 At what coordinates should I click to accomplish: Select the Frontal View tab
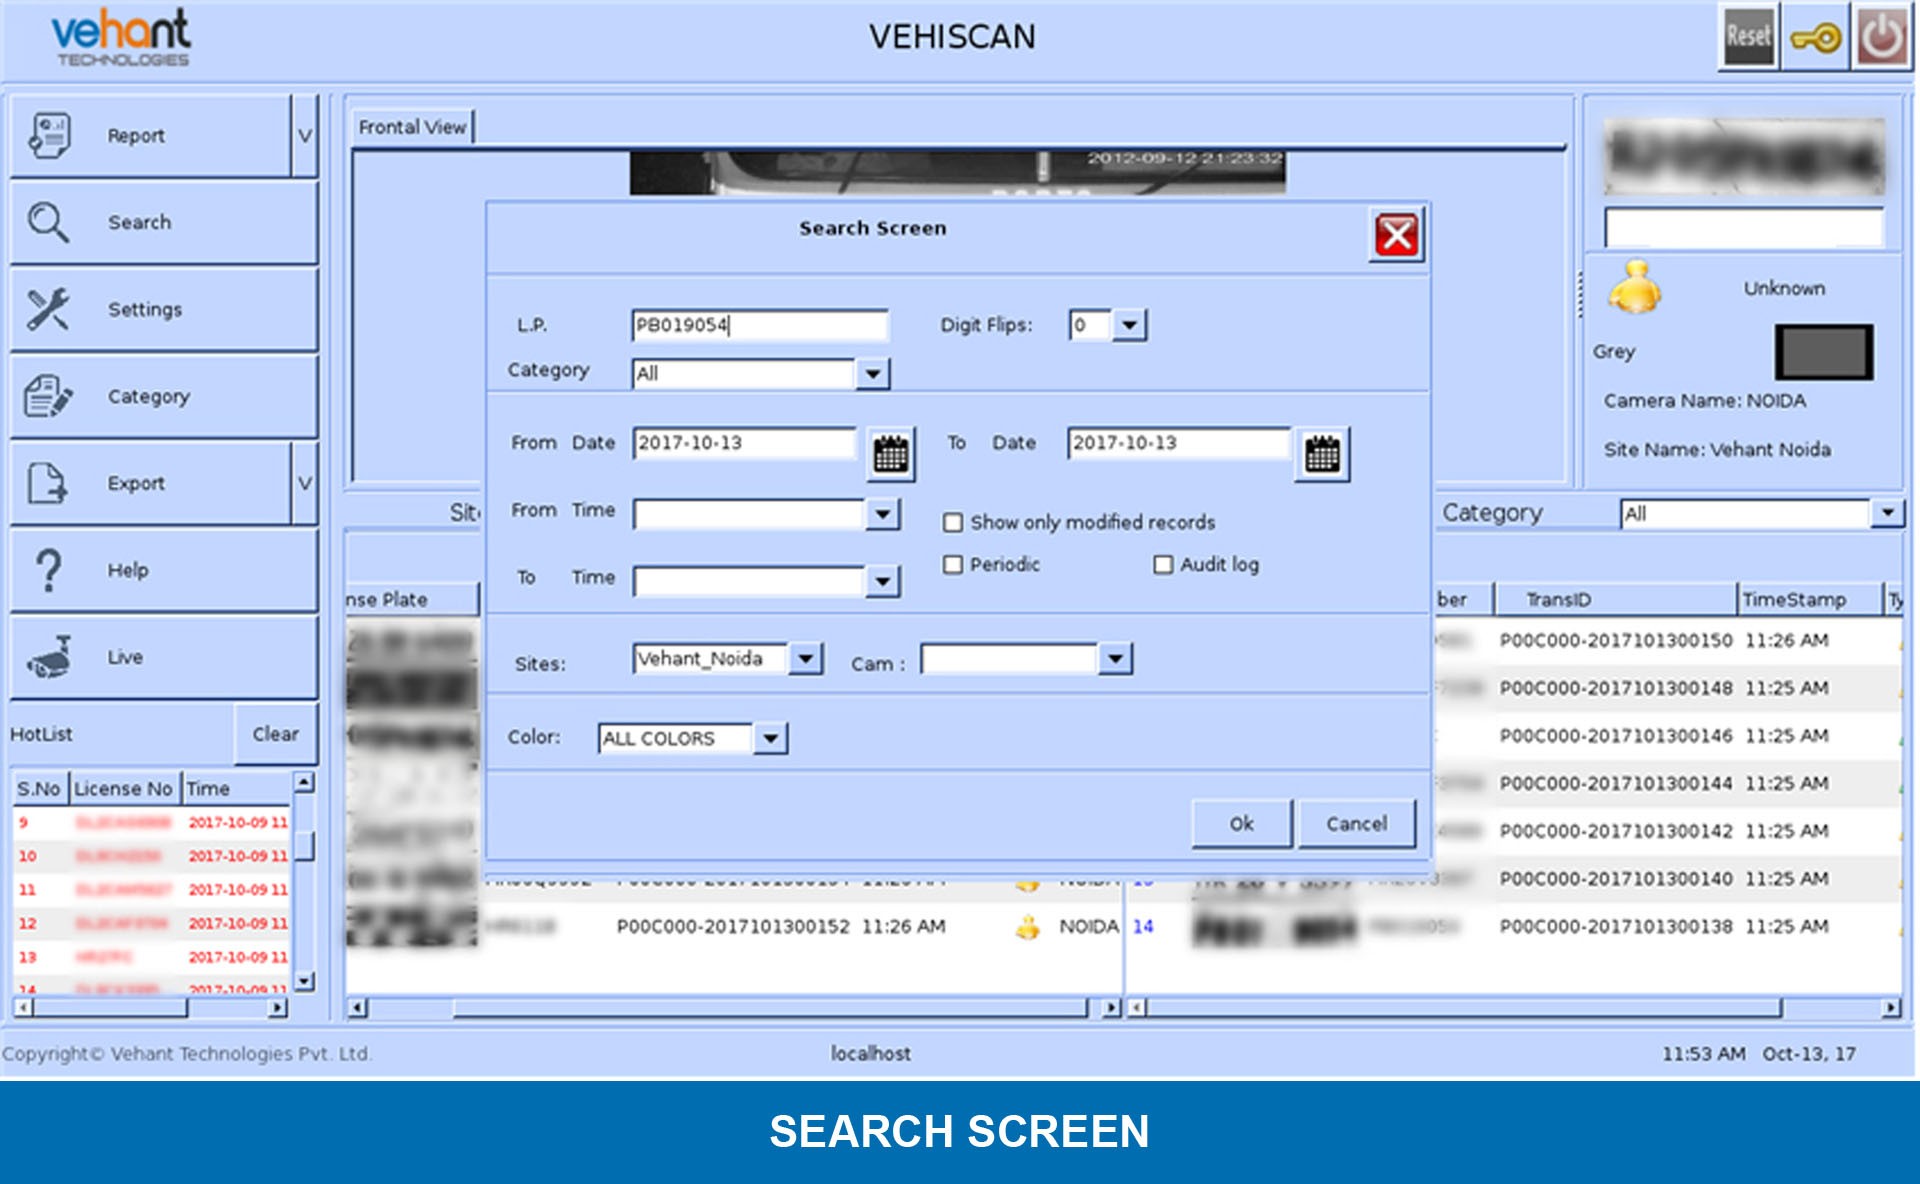pyautogui.click(x=412, y=127)
